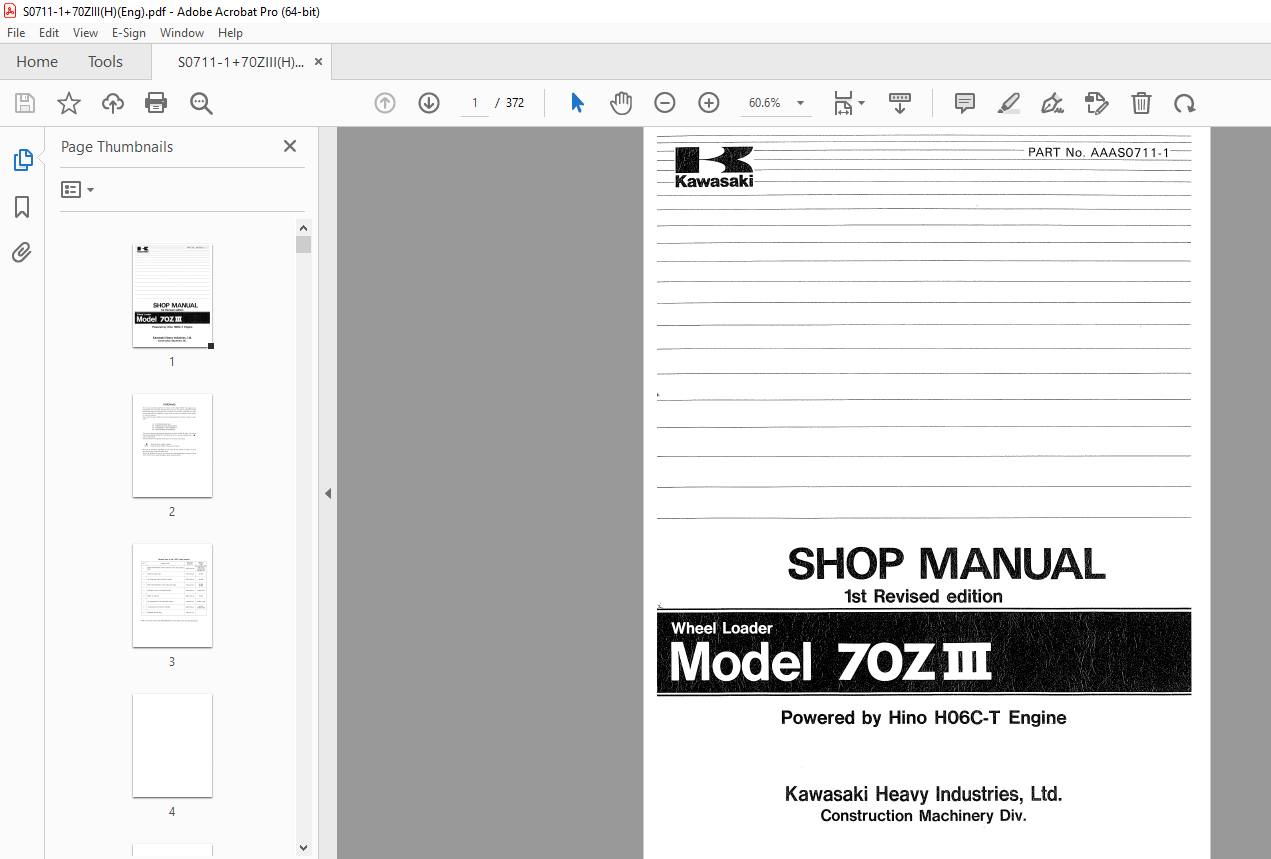The width and height of the screenshot is (1271, 859).
Task: Click the 'Page Thumbnails' panel title
Action: (x=117, y=147)
